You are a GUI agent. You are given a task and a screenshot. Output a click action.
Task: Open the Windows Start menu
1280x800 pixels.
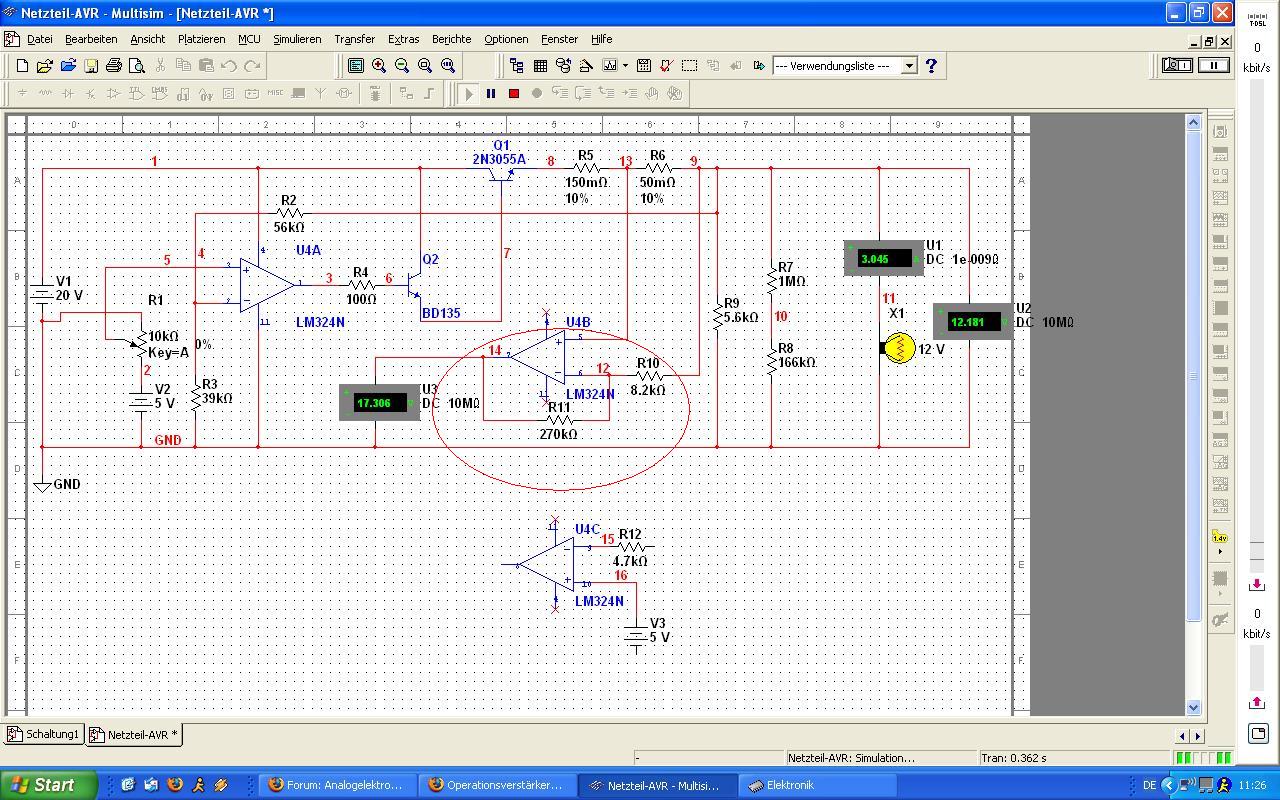coord(48,785)
